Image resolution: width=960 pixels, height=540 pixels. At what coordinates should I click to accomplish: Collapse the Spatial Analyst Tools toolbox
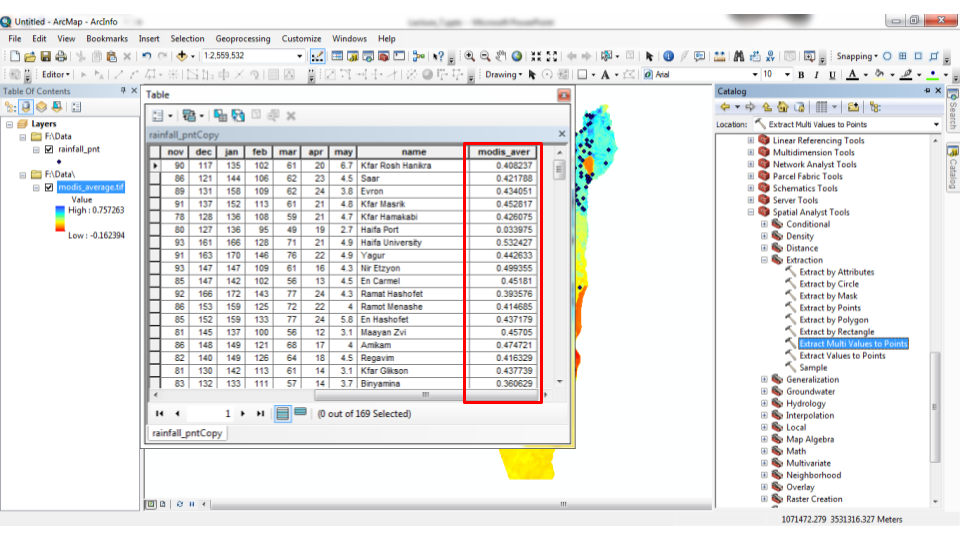pos(751,212)
